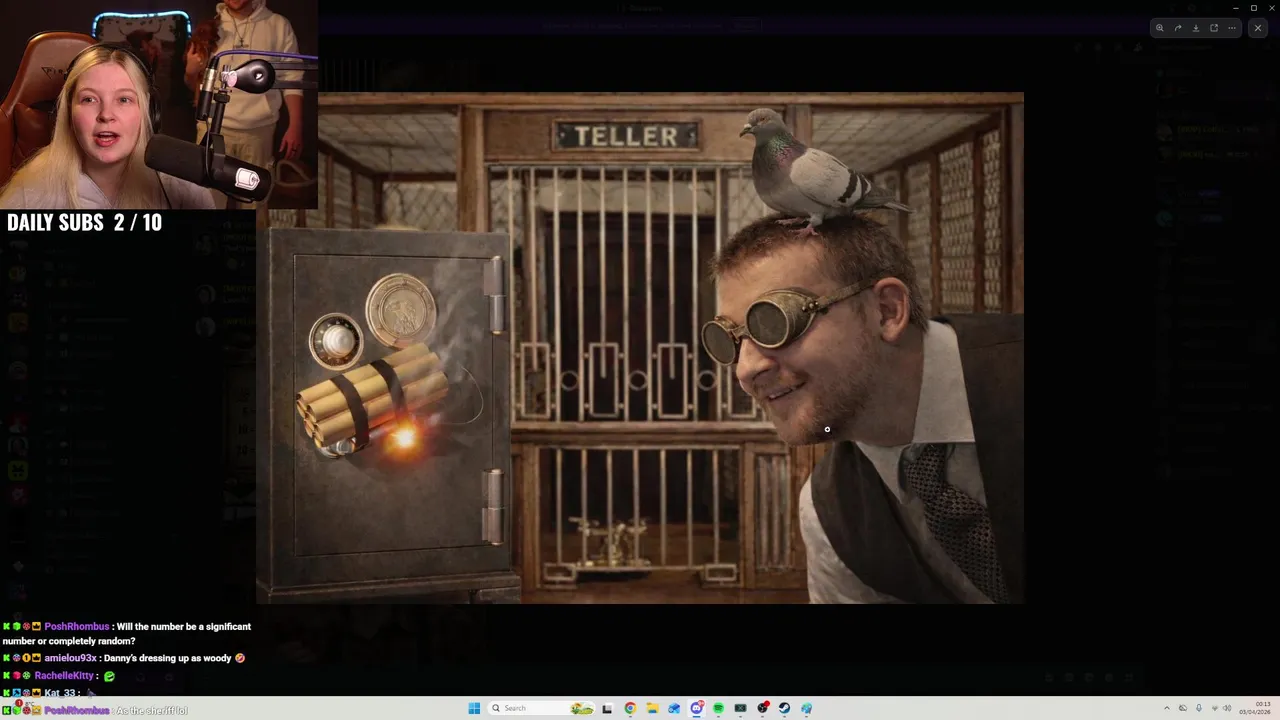Screen dimensions: 1280x720
Task: Open Task View on the taskbar
Action: (607, 708)
